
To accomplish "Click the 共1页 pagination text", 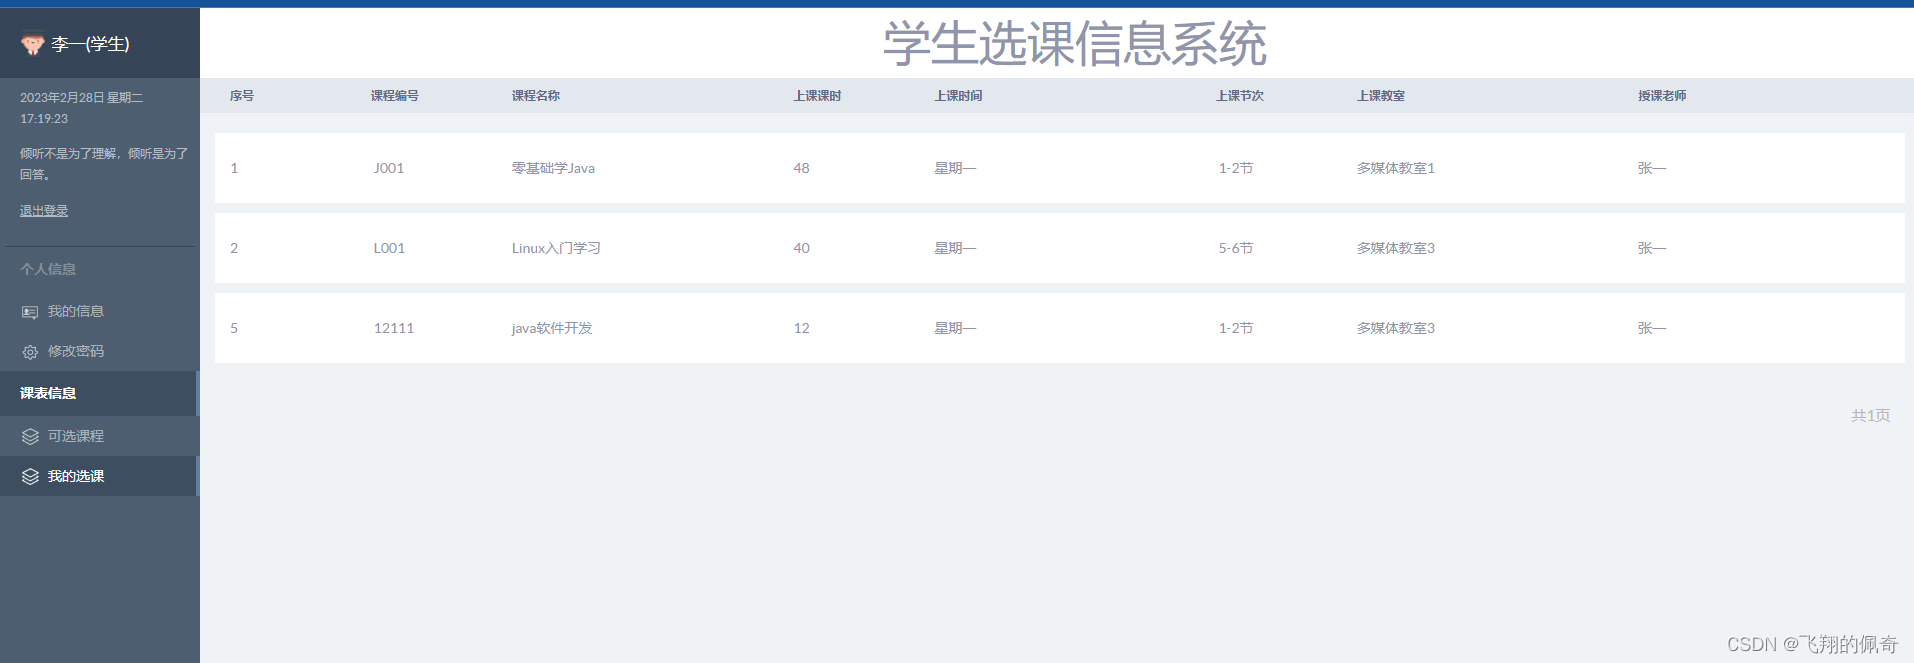I will (x=1870, y=415).
